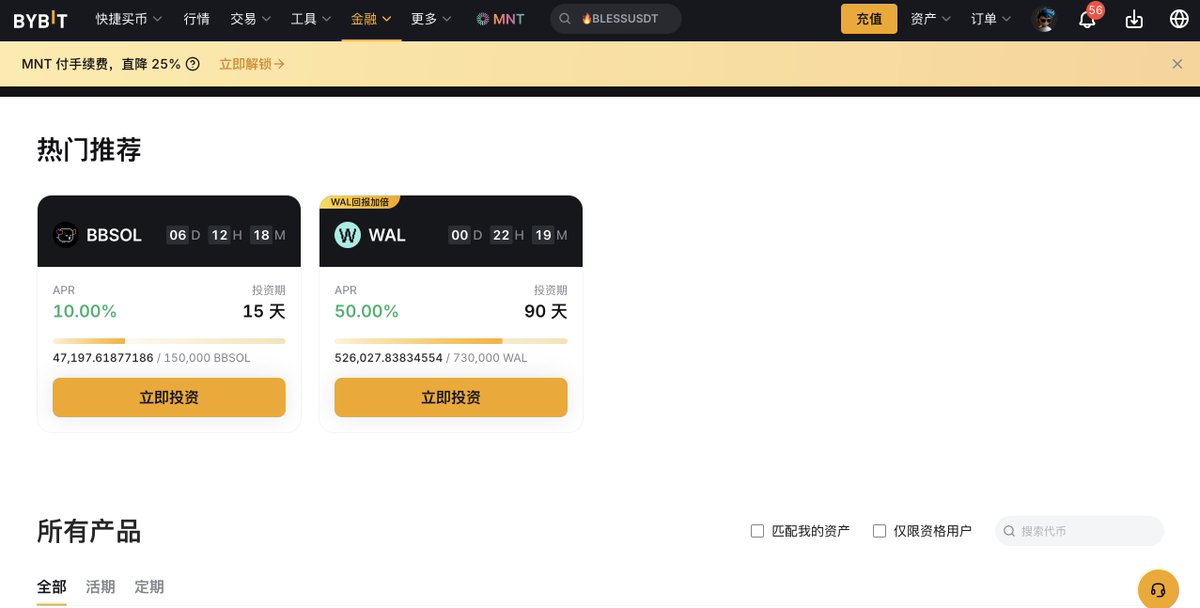
Task: Click the WAL countdown timer
Action: coord(508,235)
